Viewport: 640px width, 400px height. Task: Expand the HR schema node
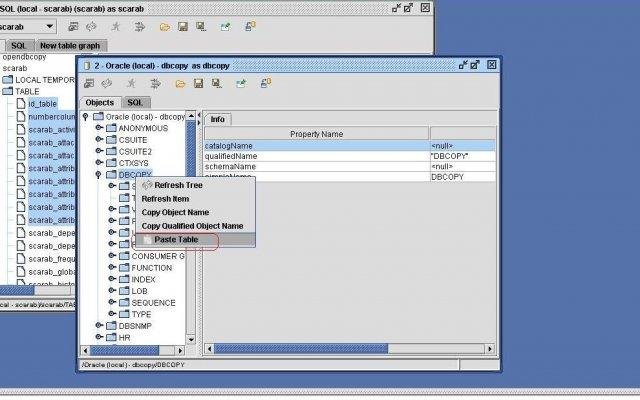(x=98, y=337)
